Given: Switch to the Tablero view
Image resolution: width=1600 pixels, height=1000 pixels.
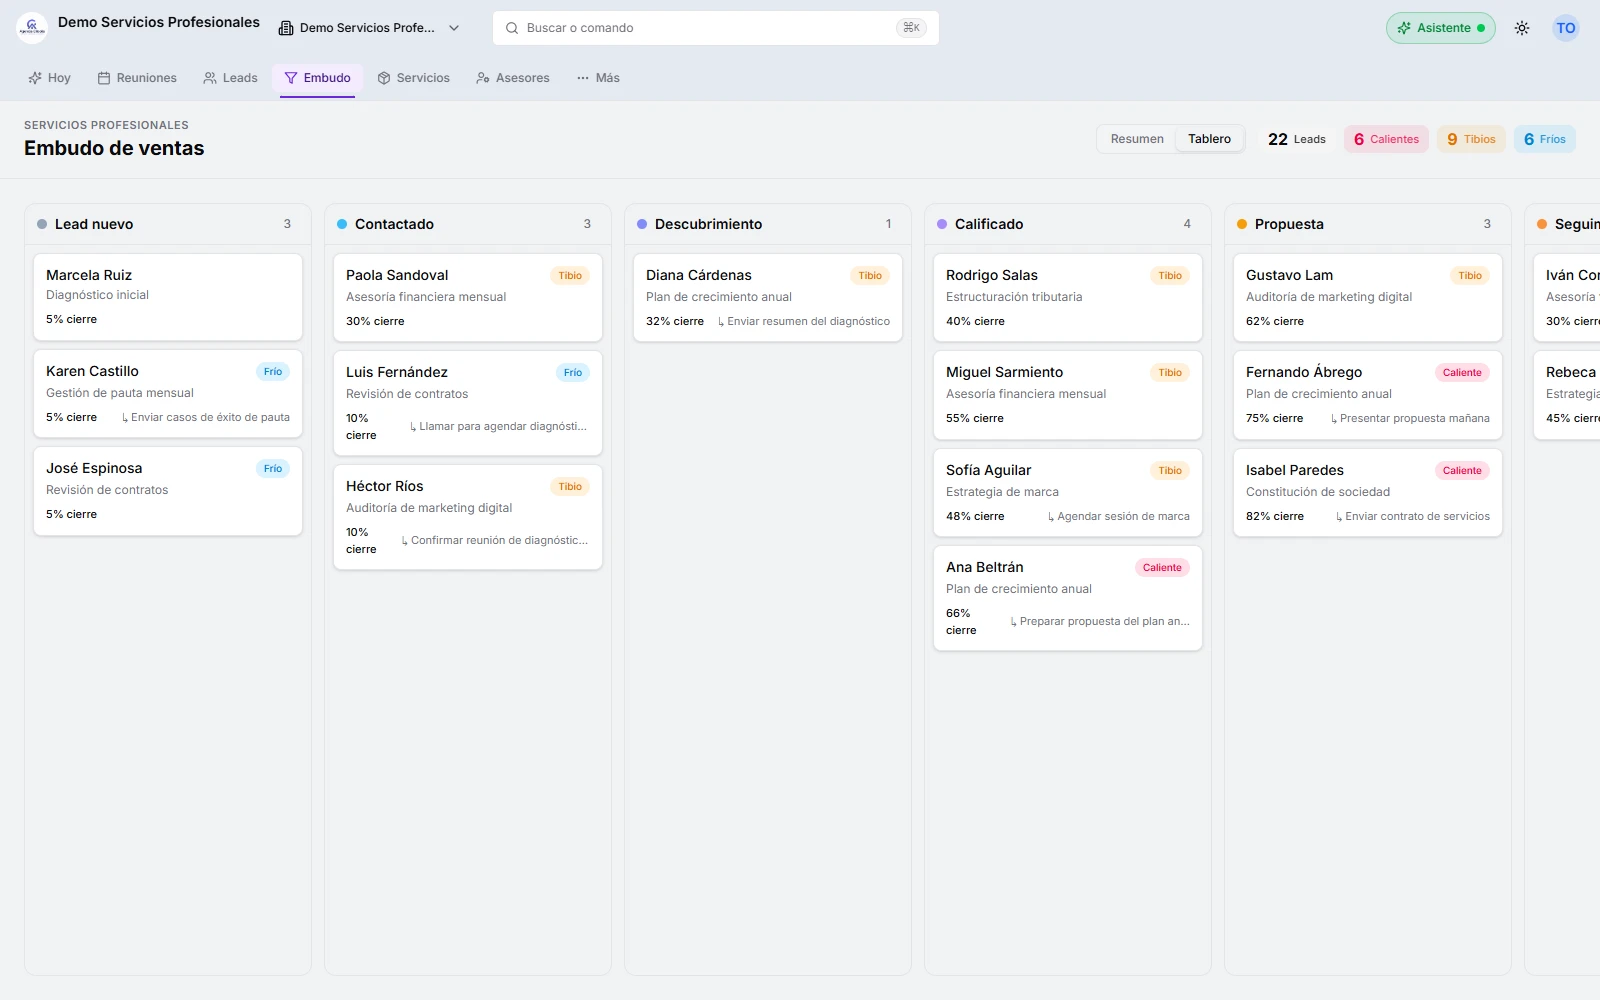Looking at the screenshot, I should pos(1209,139).
